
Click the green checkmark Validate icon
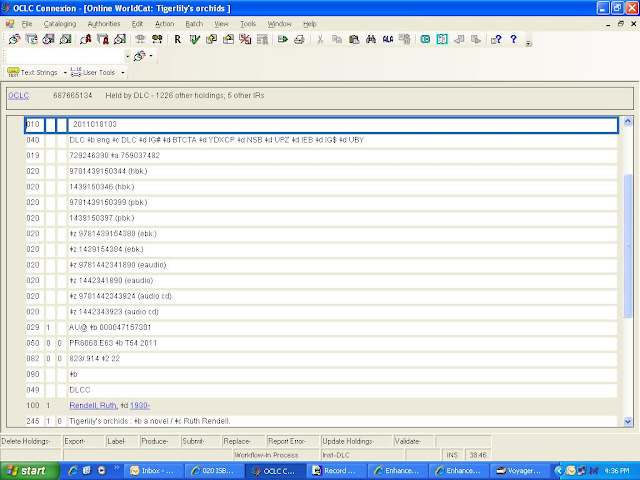(x=195, y=39)
